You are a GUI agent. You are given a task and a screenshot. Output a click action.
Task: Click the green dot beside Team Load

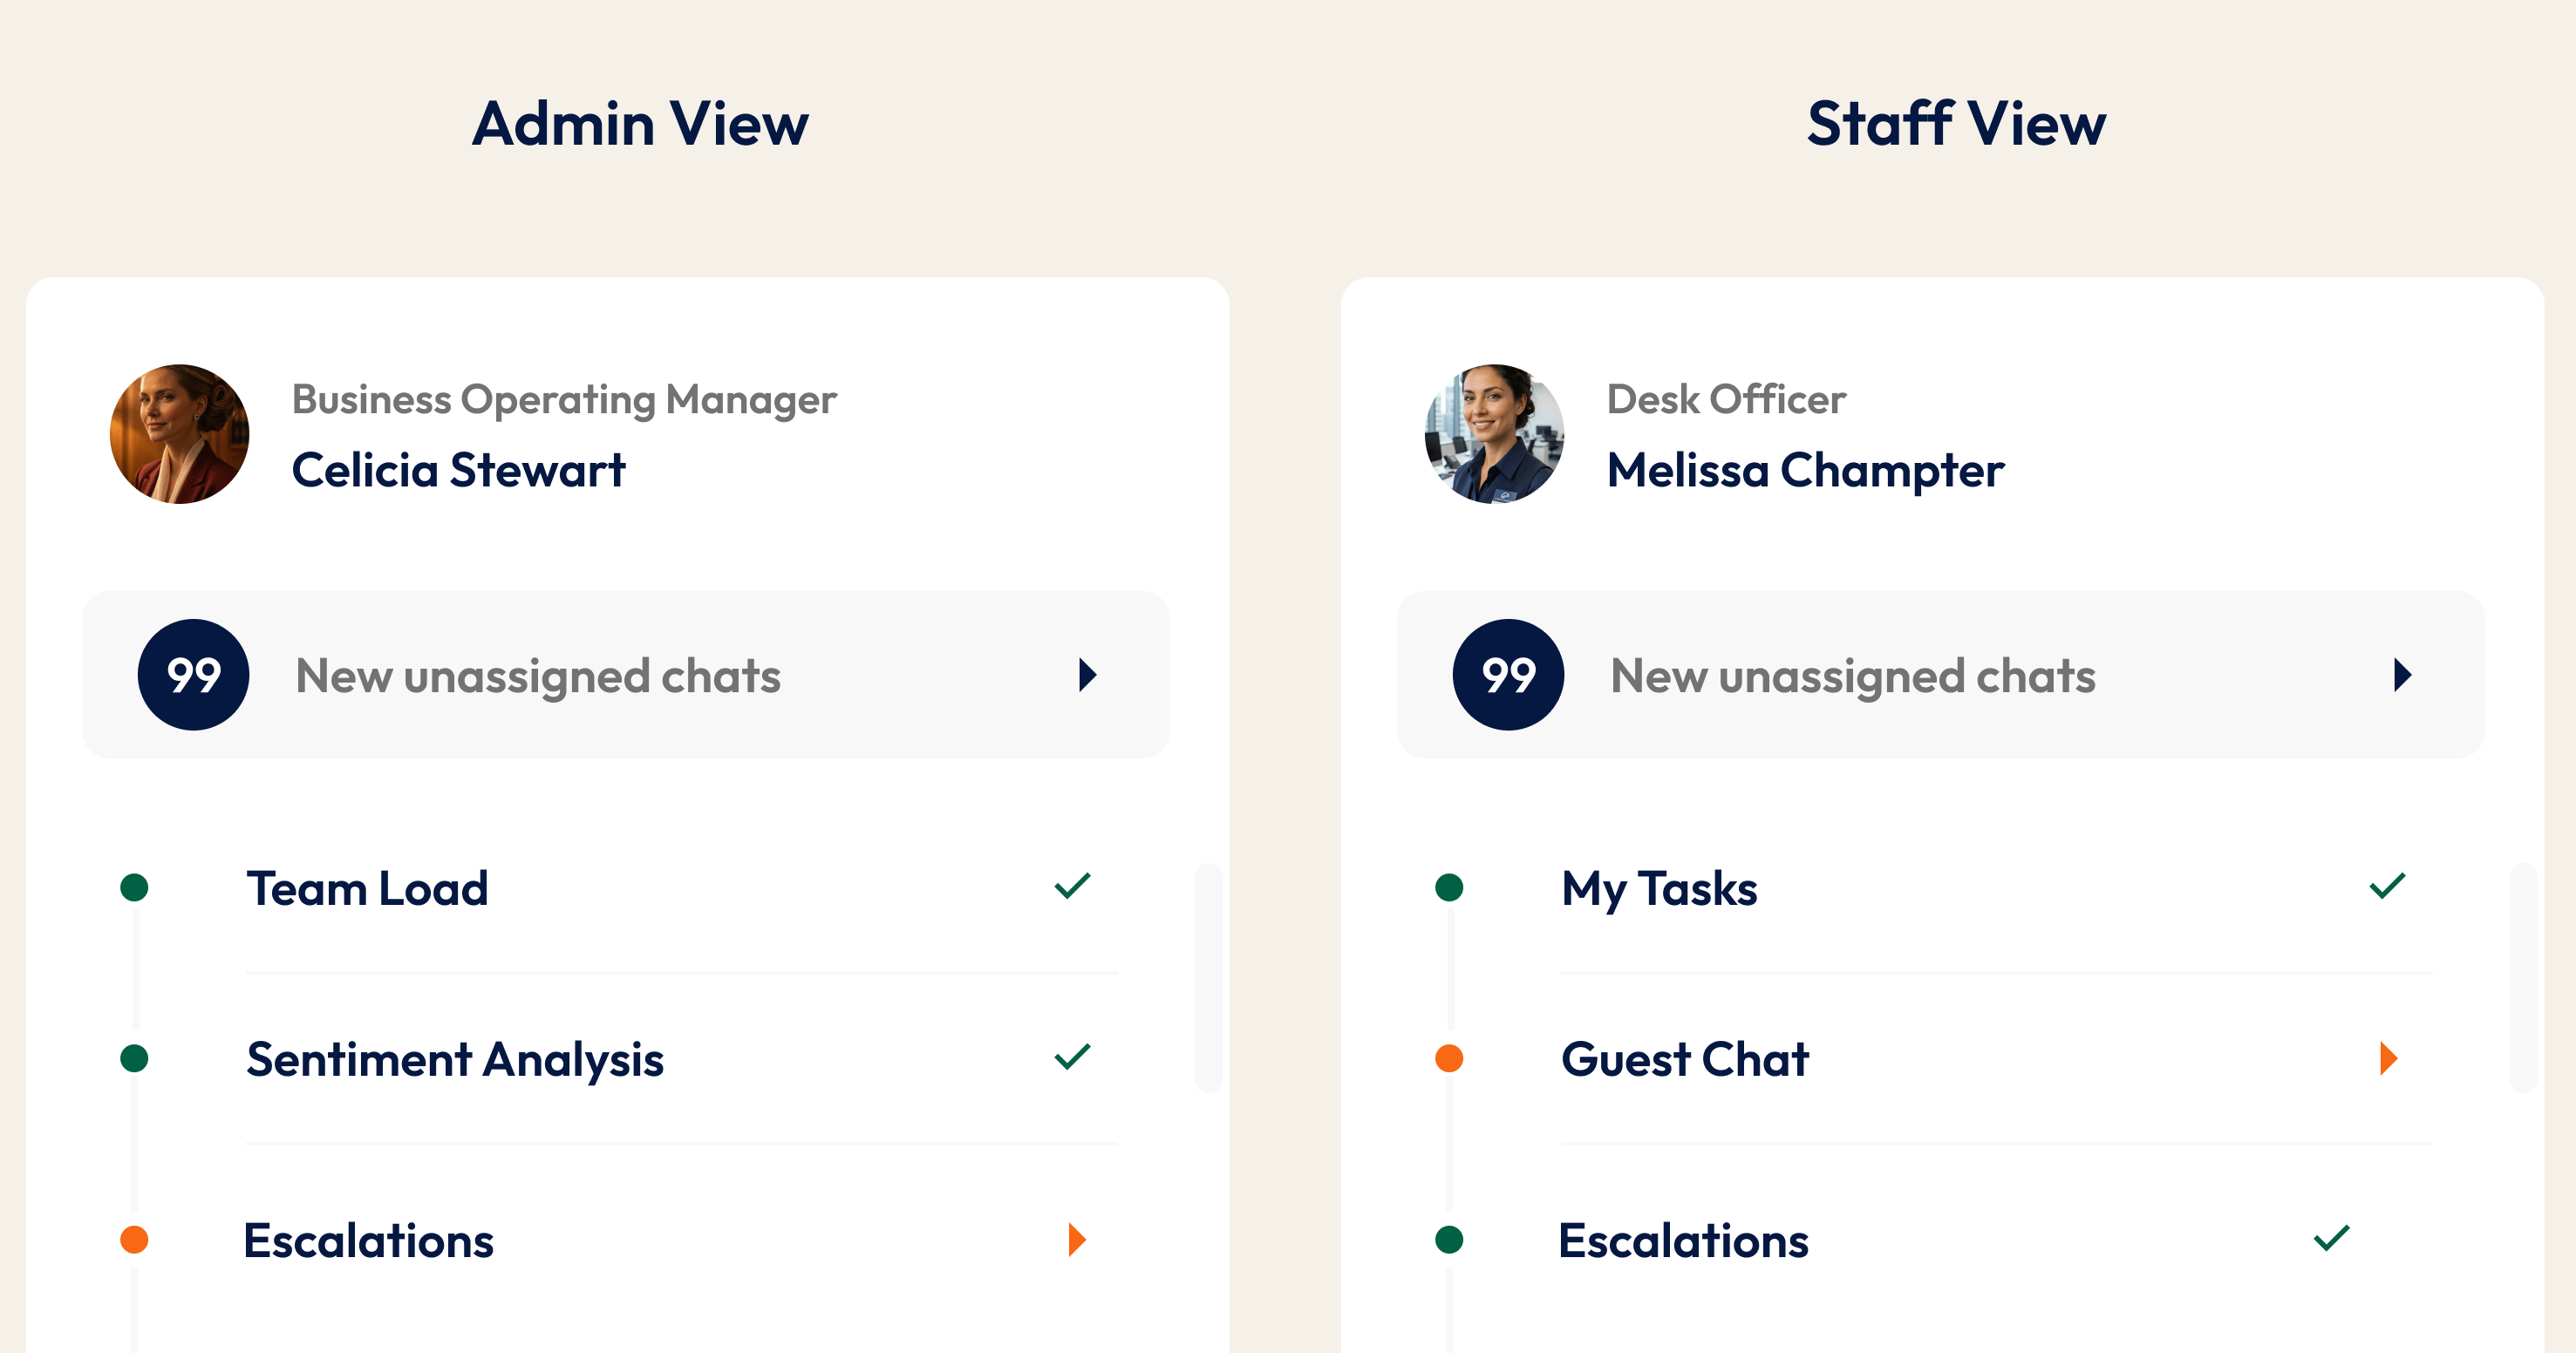click(x=134, y=887)
